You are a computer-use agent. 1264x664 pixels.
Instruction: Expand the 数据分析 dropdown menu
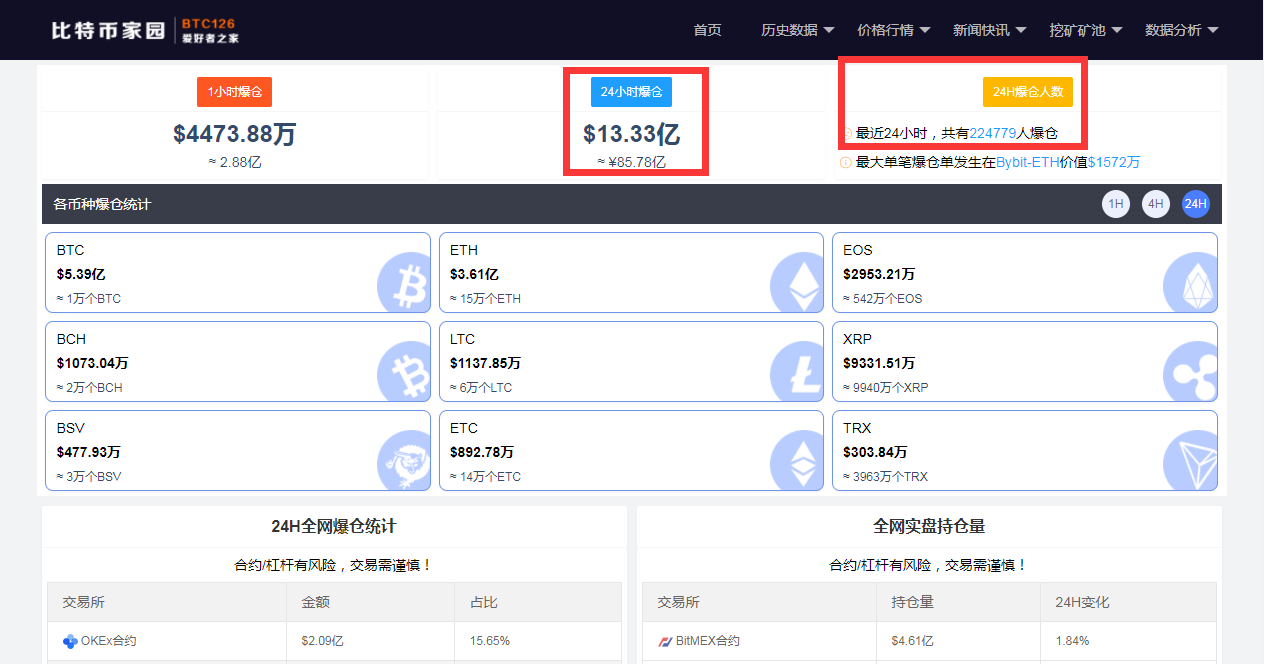pyautogui.click(x=1182, y=30)
